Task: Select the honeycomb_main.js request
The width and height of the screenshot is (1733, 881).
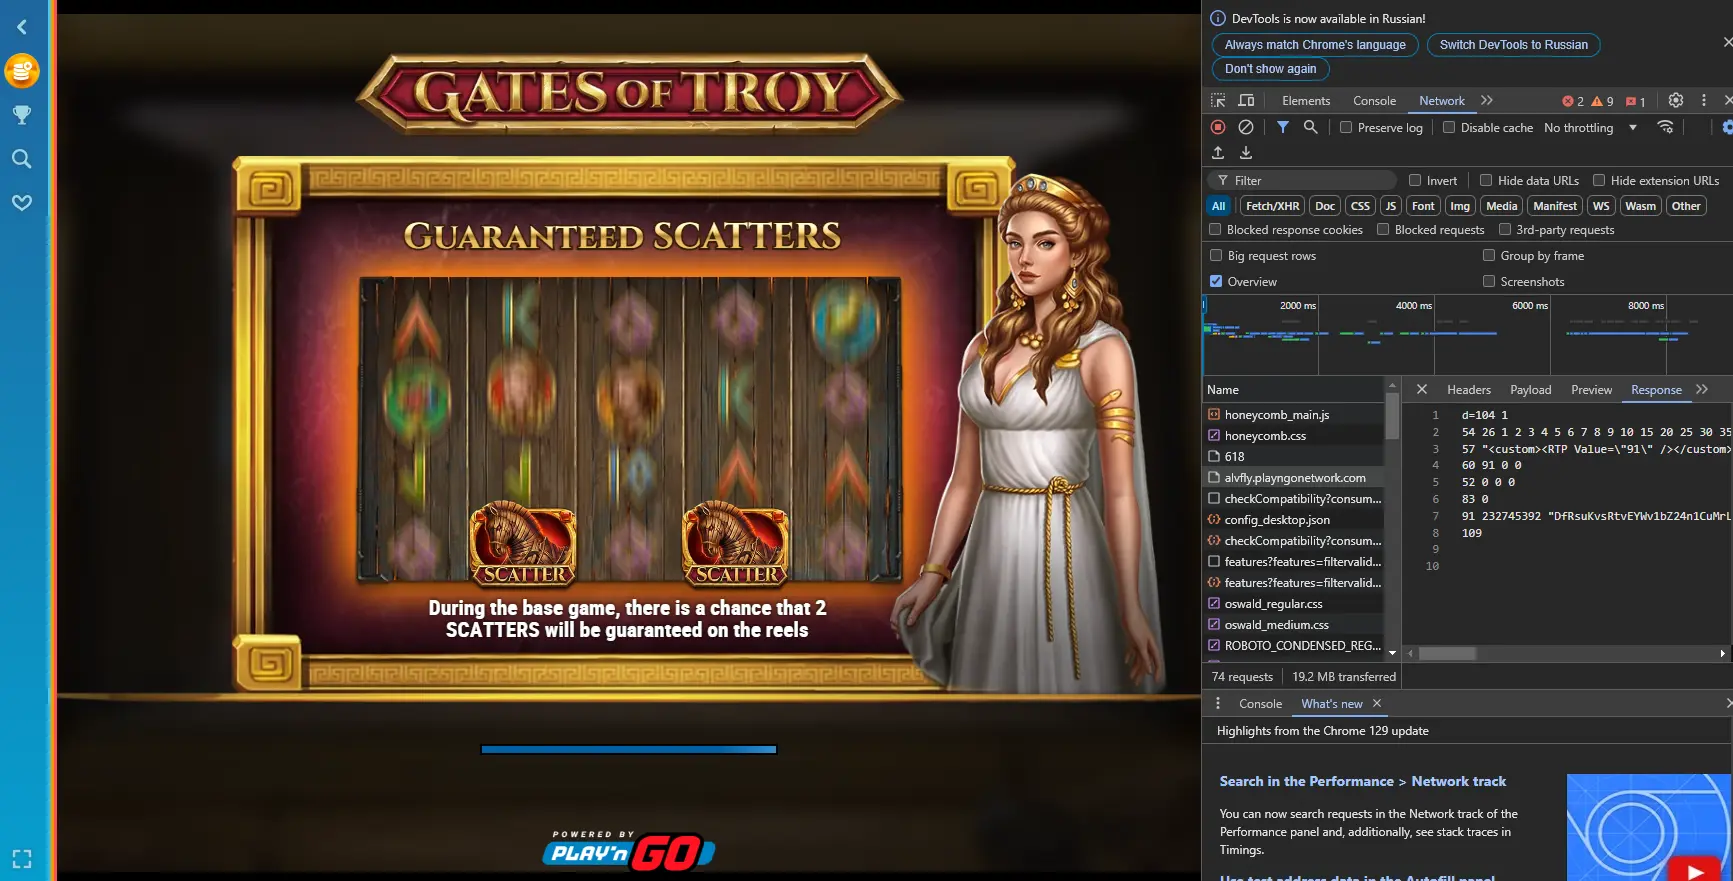Action: click(x=1294, y=415)
